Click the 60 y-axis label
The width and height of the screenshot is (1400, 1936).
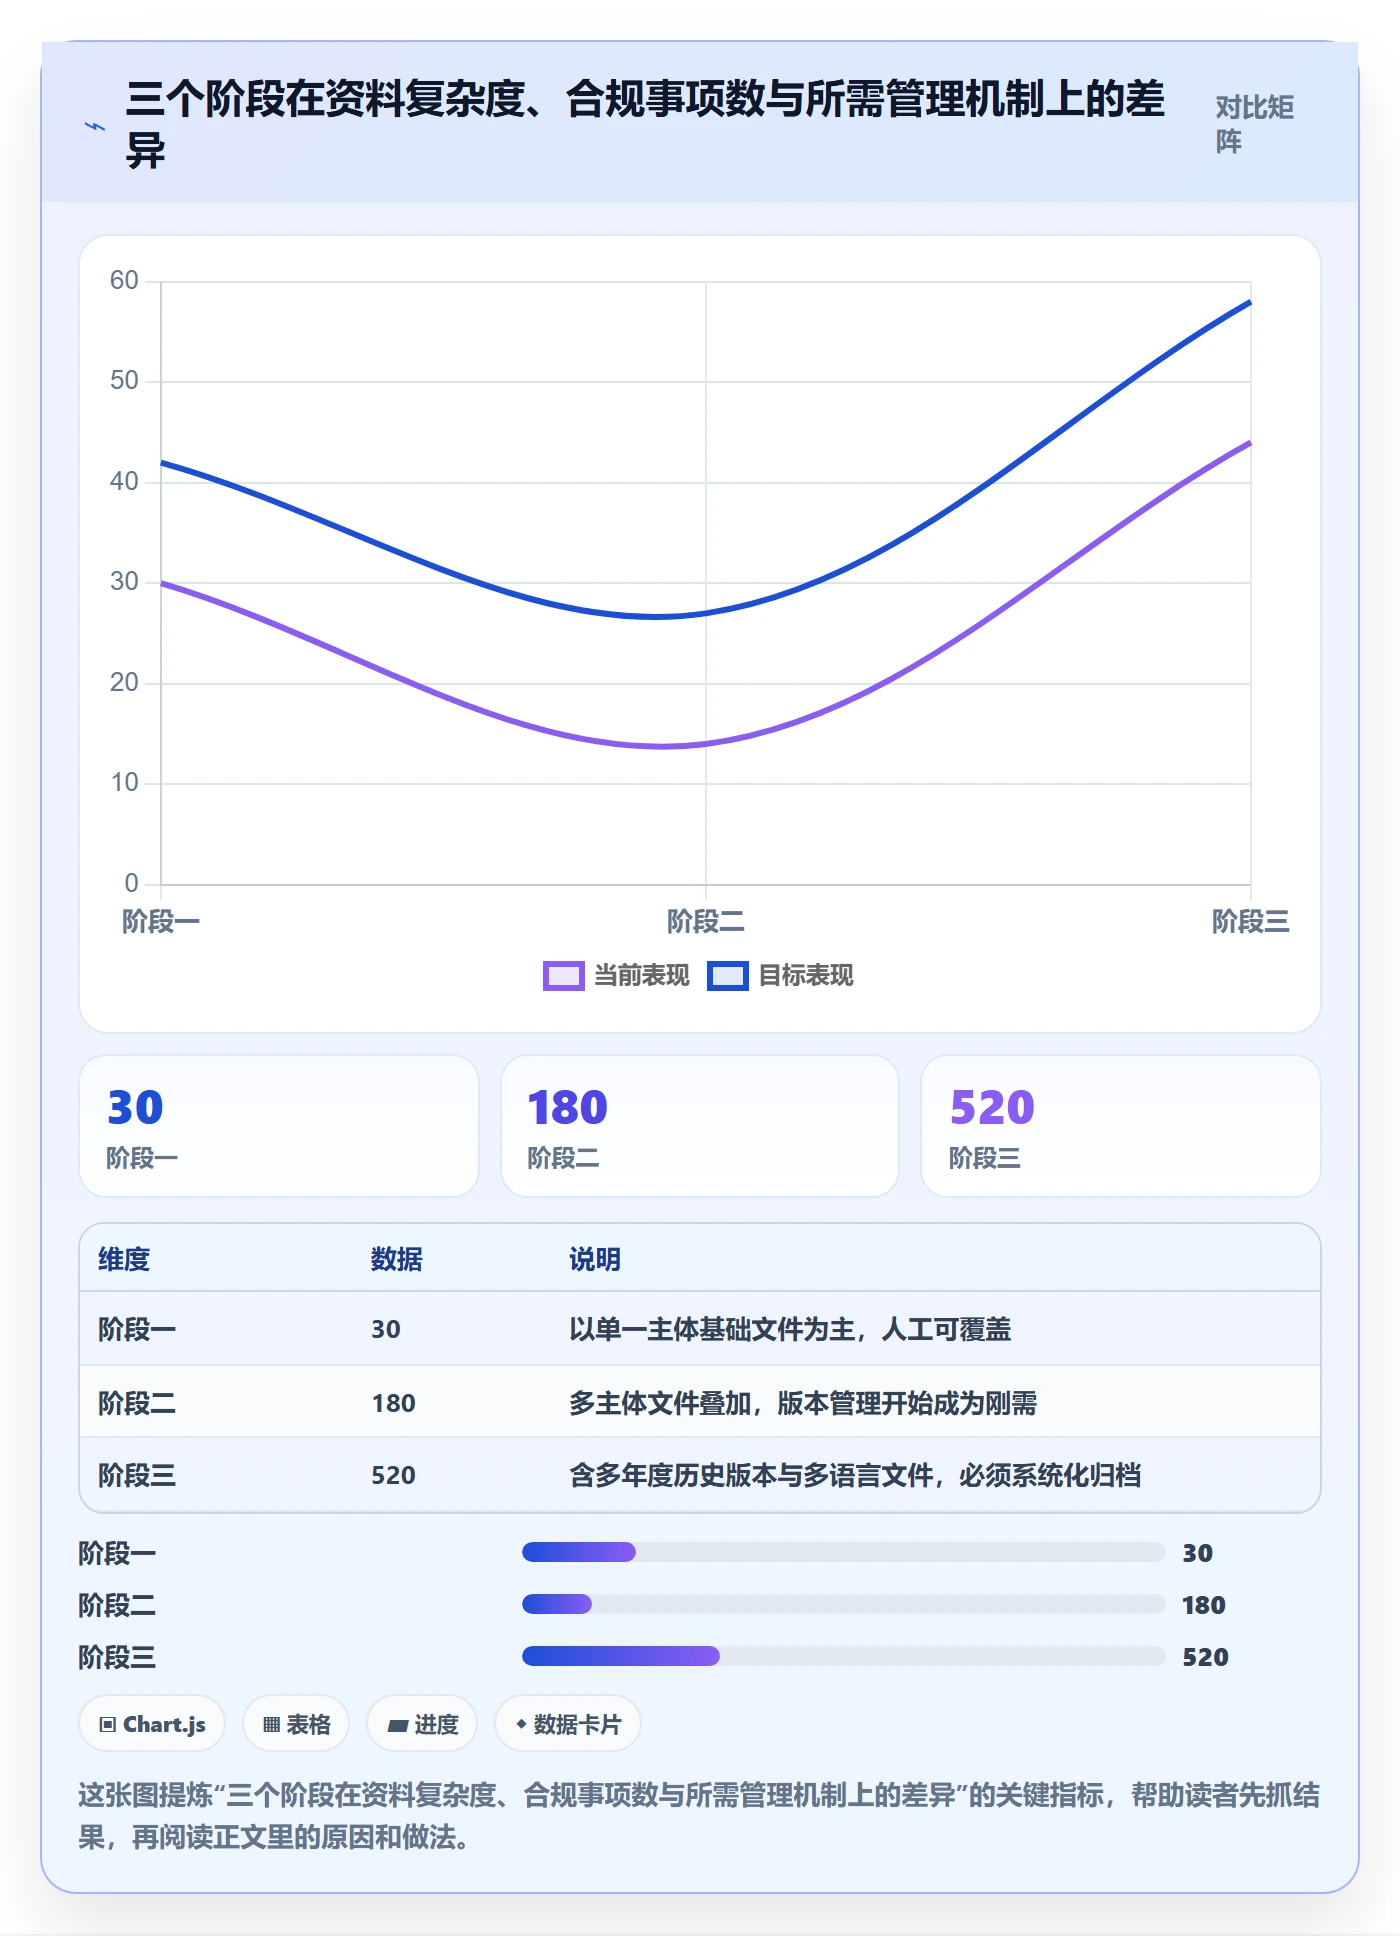tap(124, 280)
